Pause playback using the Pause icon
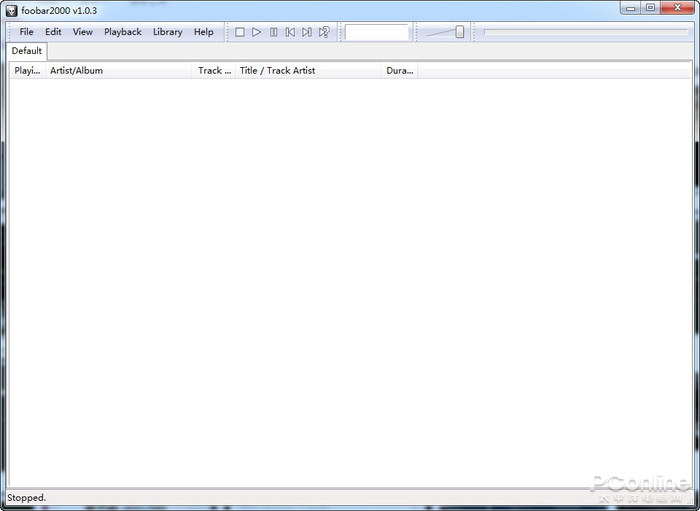Viewport: 700px width, 511px height. [273, 32]
